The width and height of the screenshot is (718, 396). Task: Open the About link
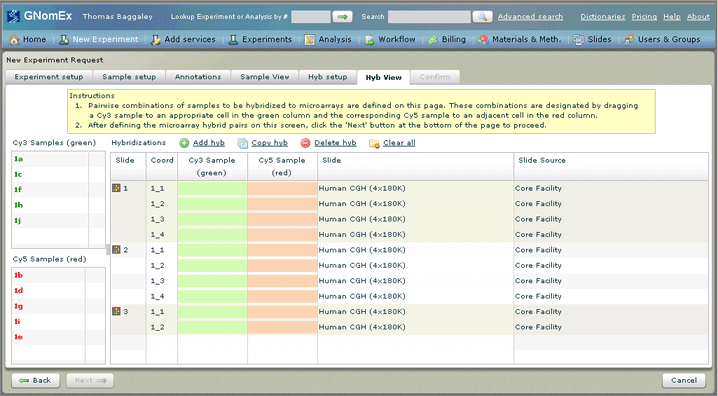click(x=698, y=16)
